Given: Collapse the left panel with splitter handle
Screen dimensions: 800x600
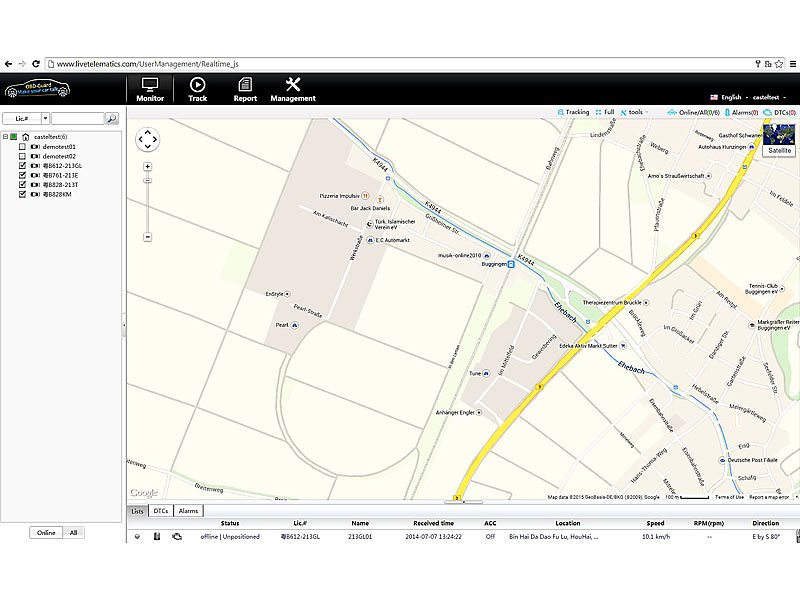Looking at the screenshot, I should coord(124,324).
